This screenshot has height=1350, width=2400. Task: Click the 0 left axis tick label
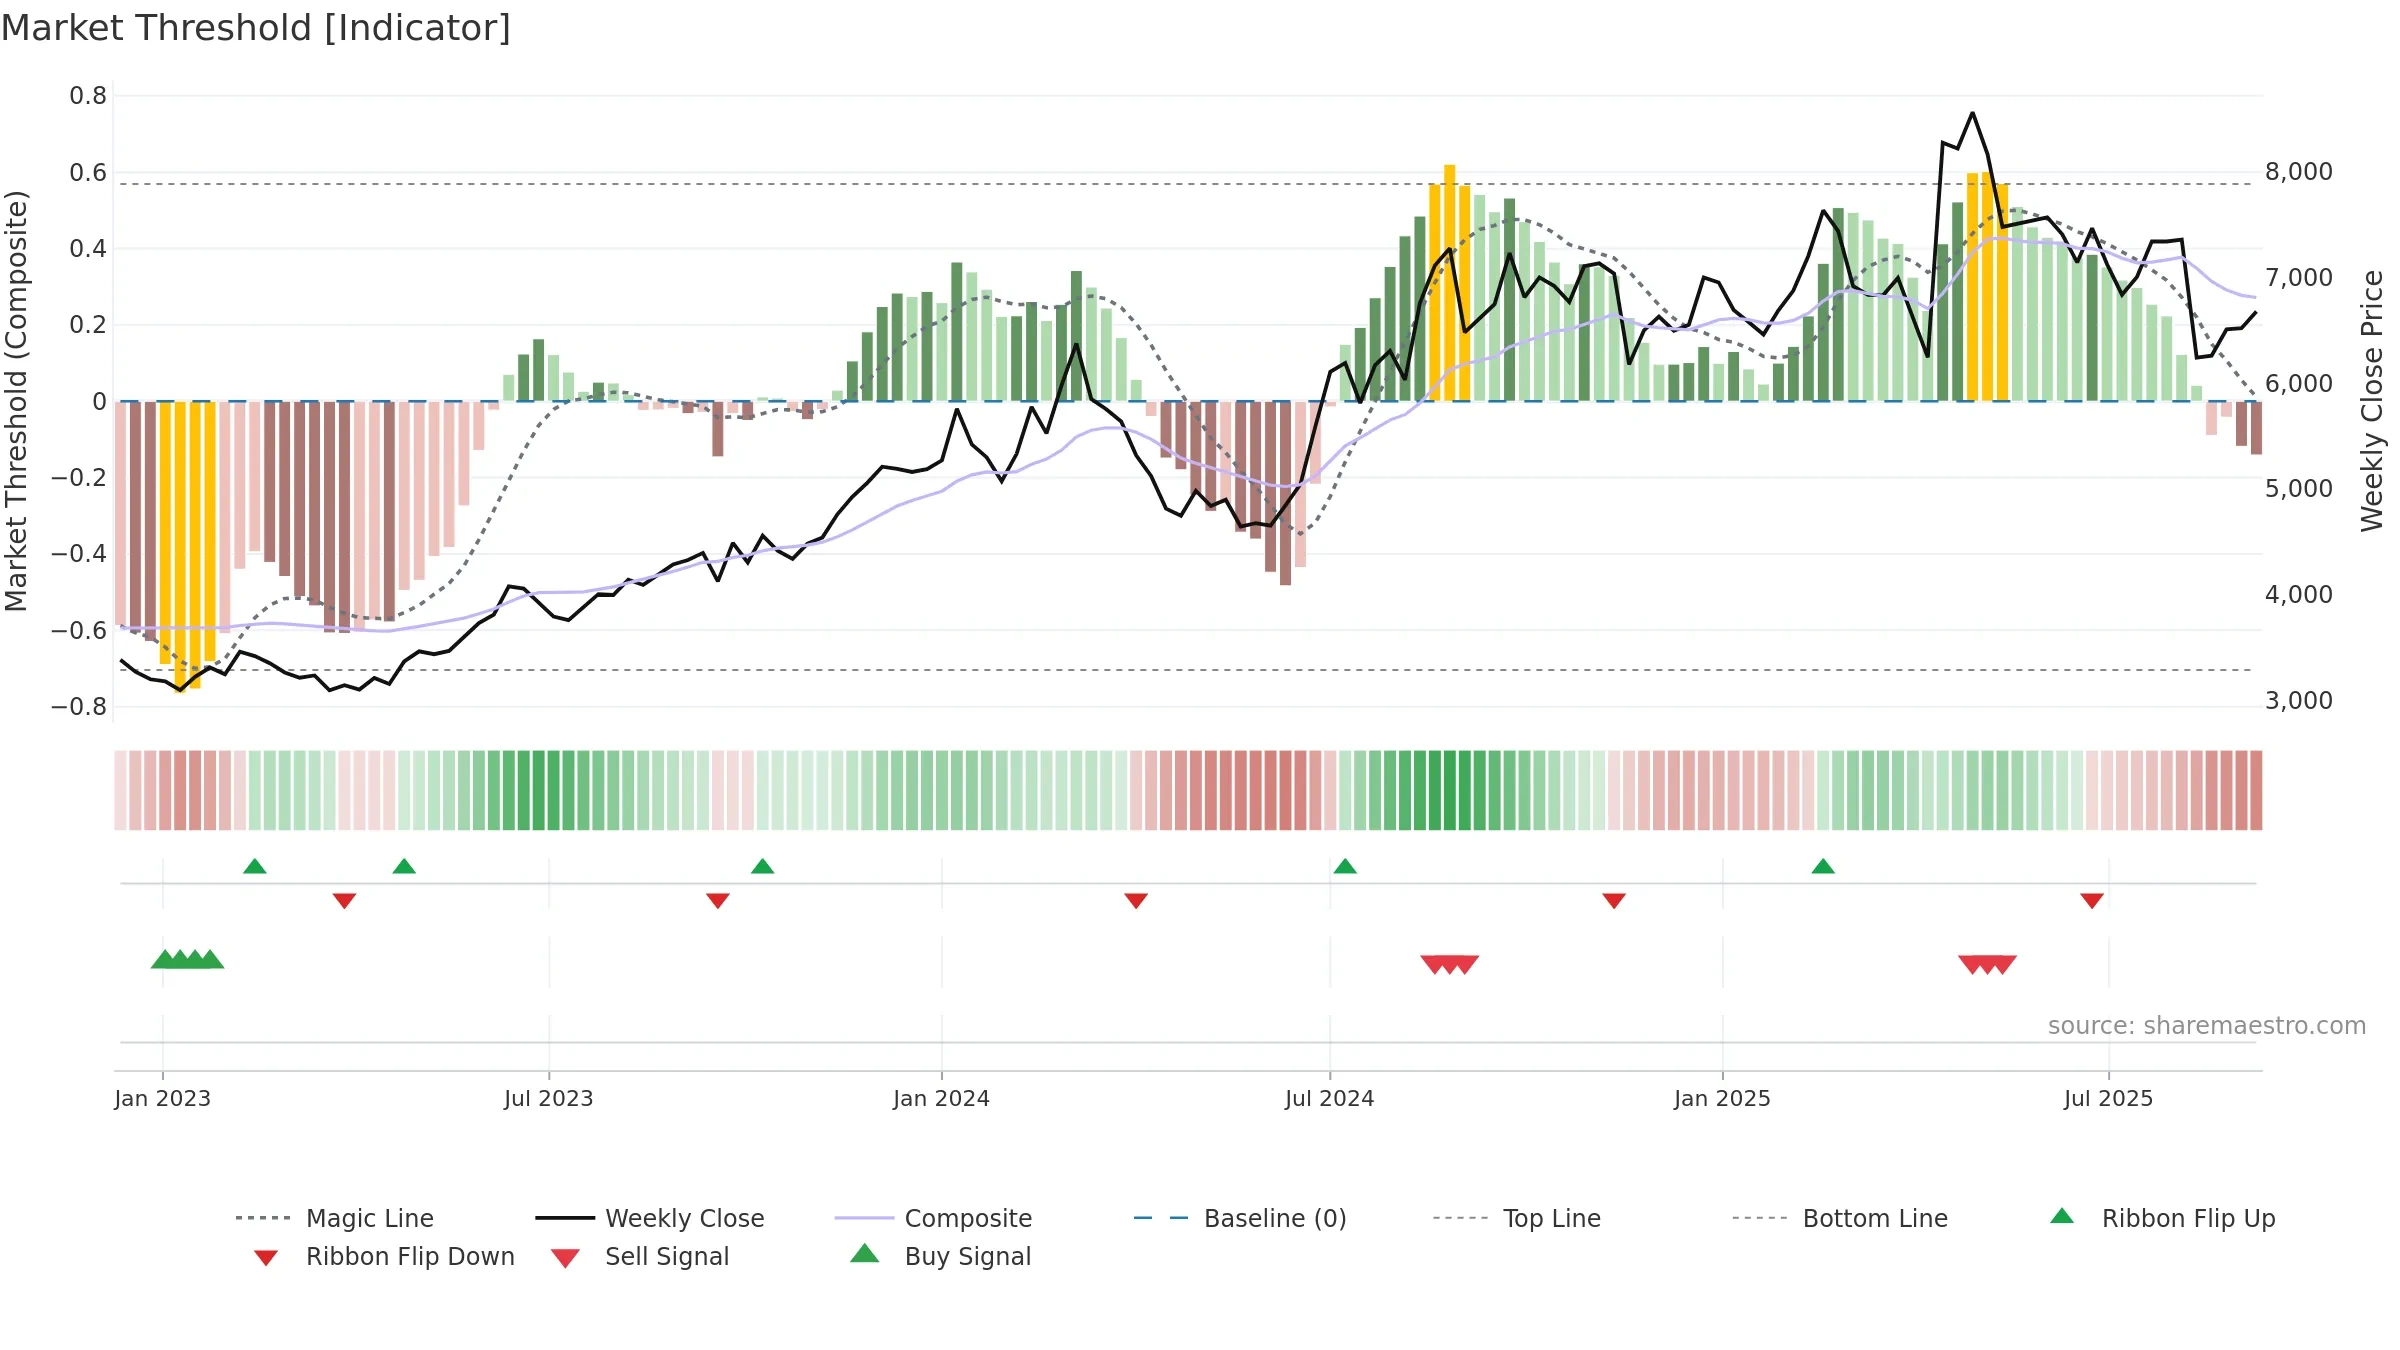[99, 402]
